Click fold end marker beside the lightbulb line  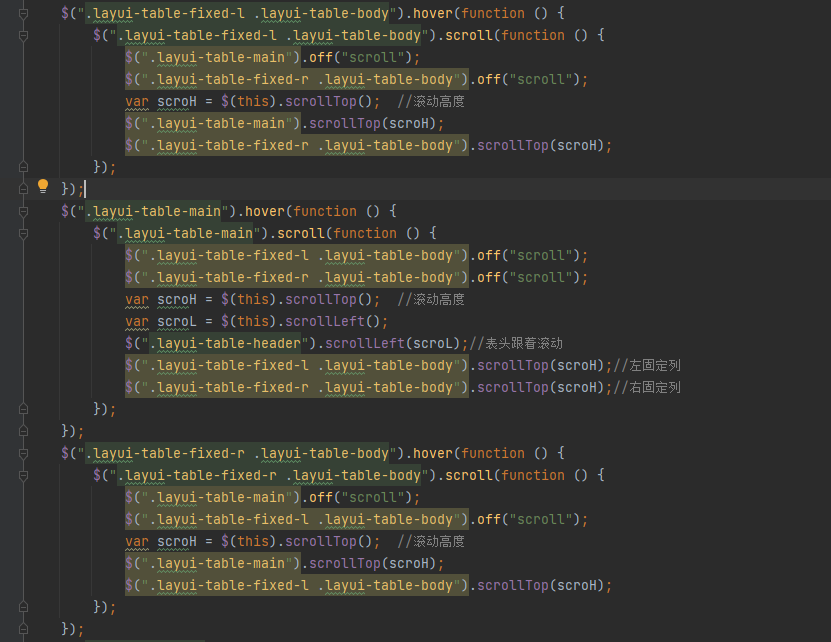(x=23, y=189)
